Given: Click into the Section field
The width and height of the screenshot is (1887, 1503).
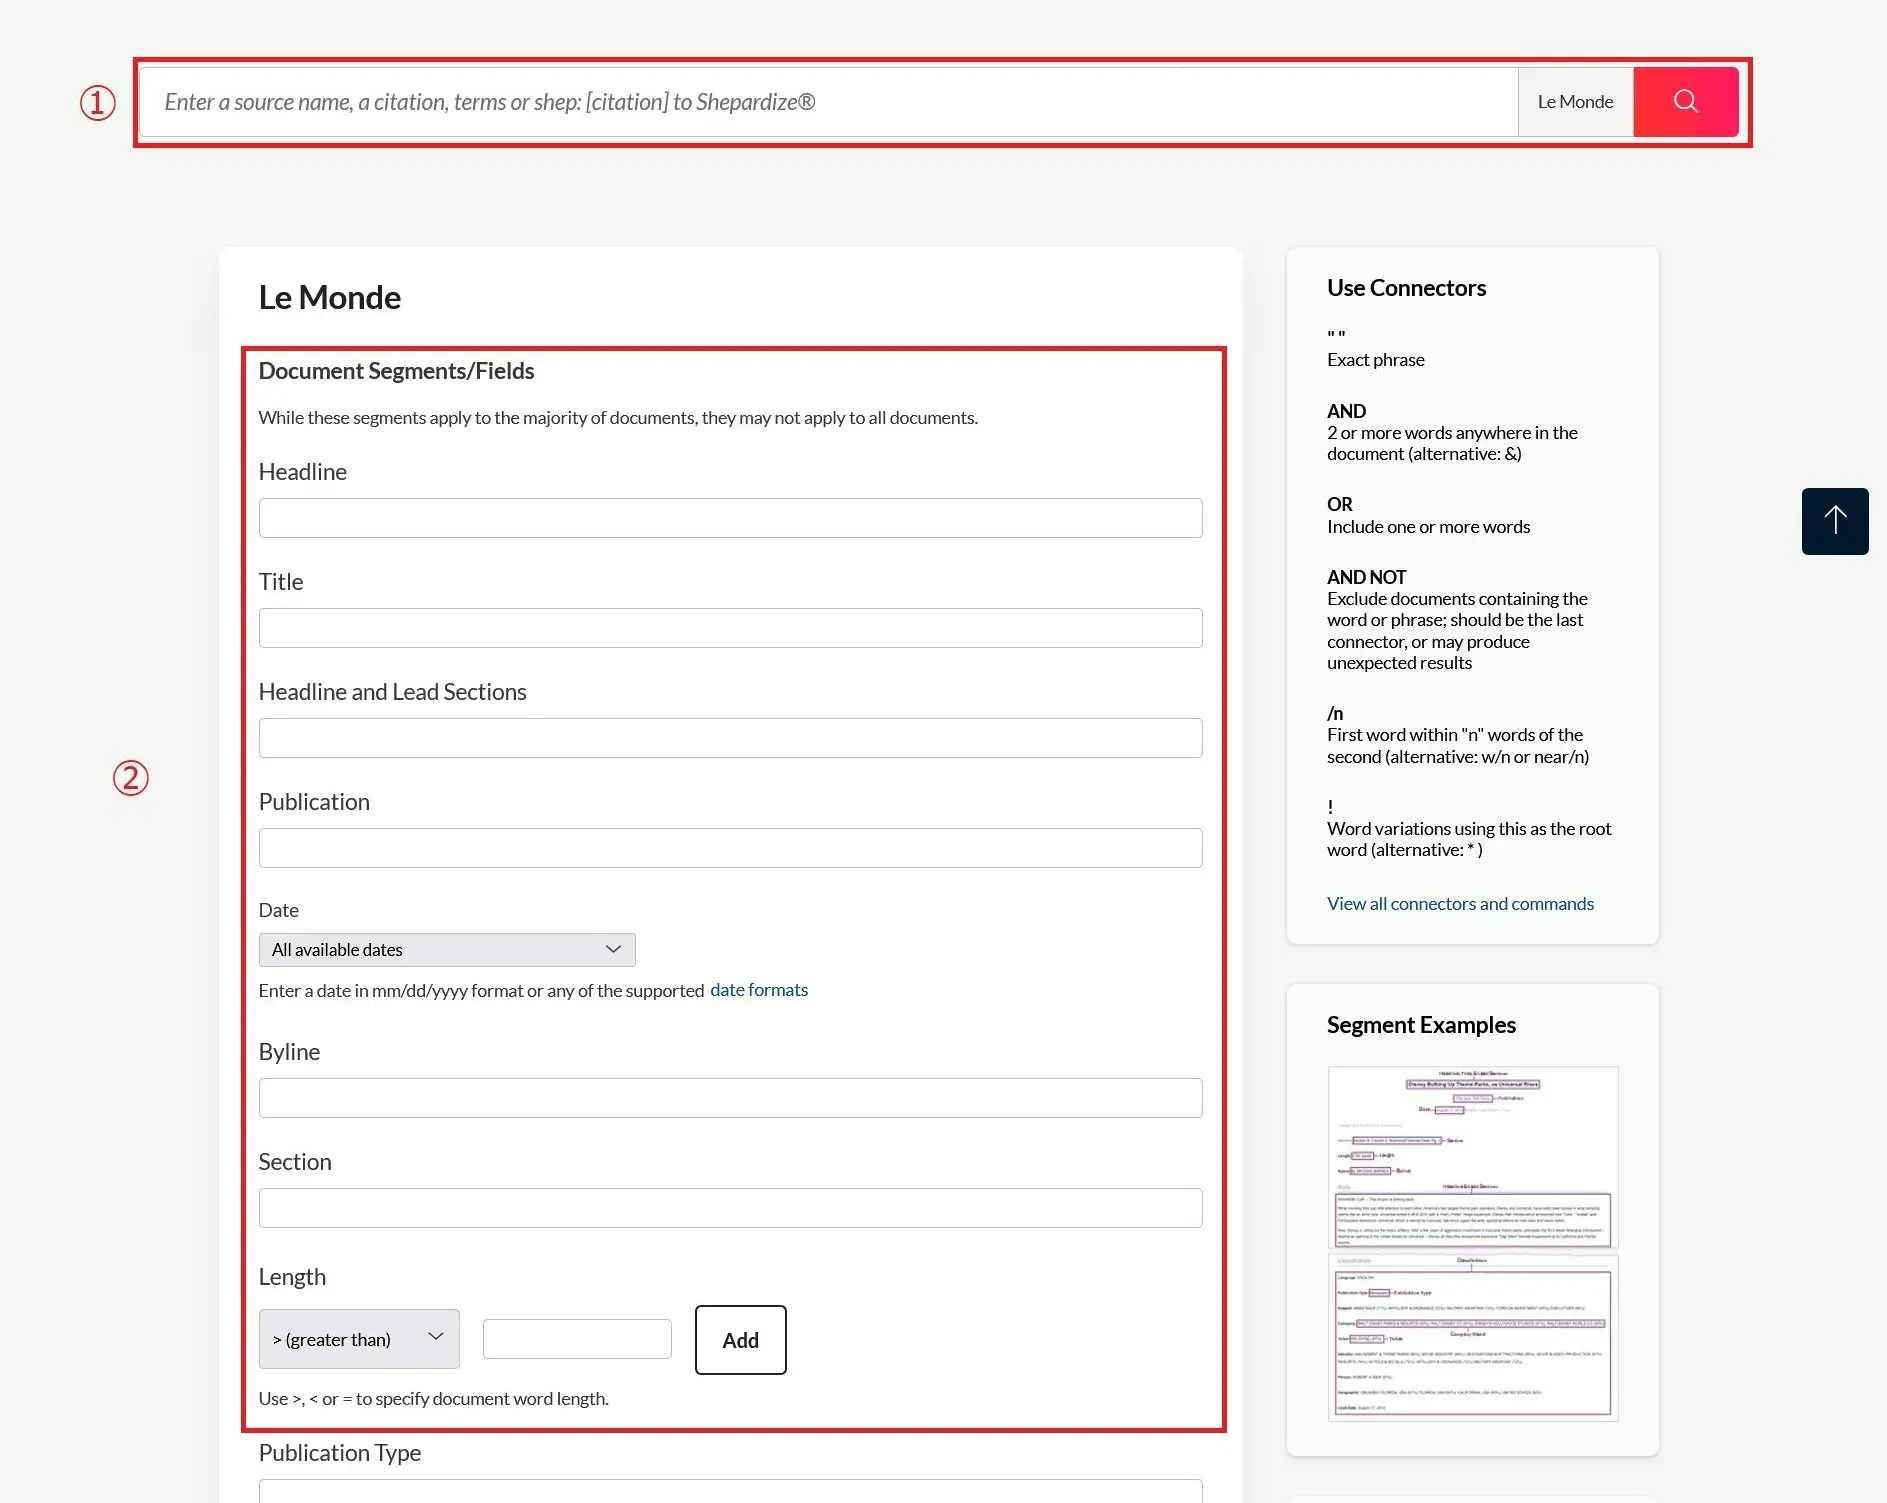Looking at the screenshot, I should pos(730,1208).
